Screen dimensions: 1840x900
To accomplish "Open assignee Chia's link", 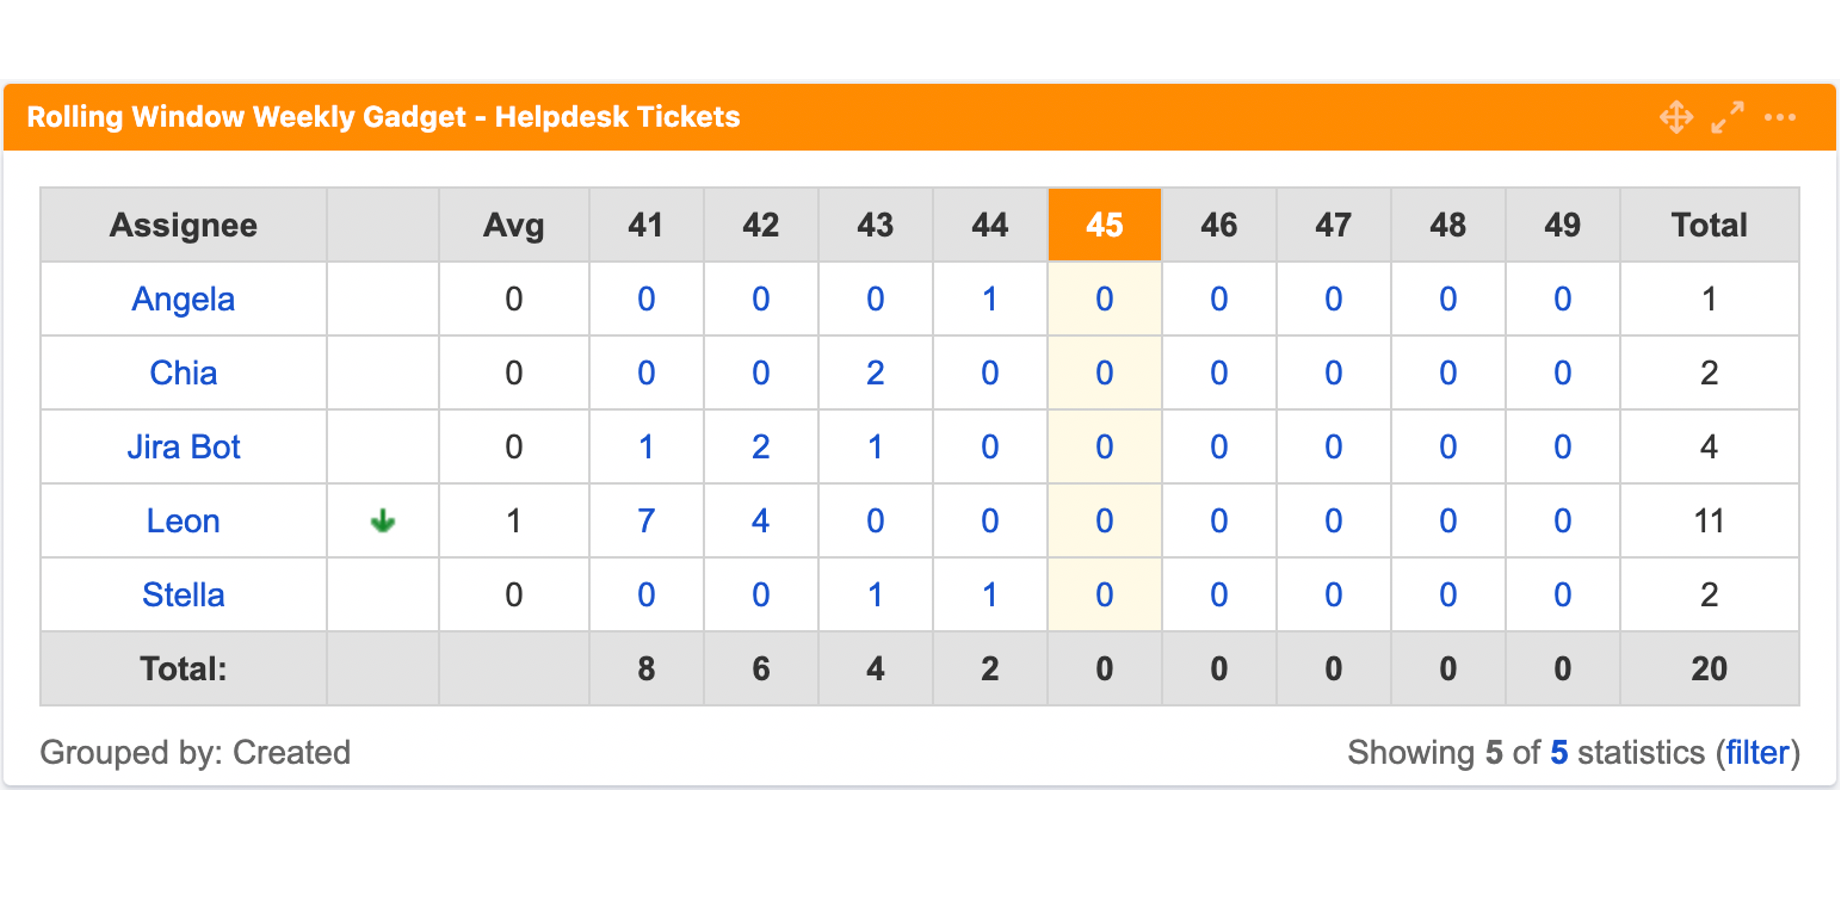I will 183,373.
